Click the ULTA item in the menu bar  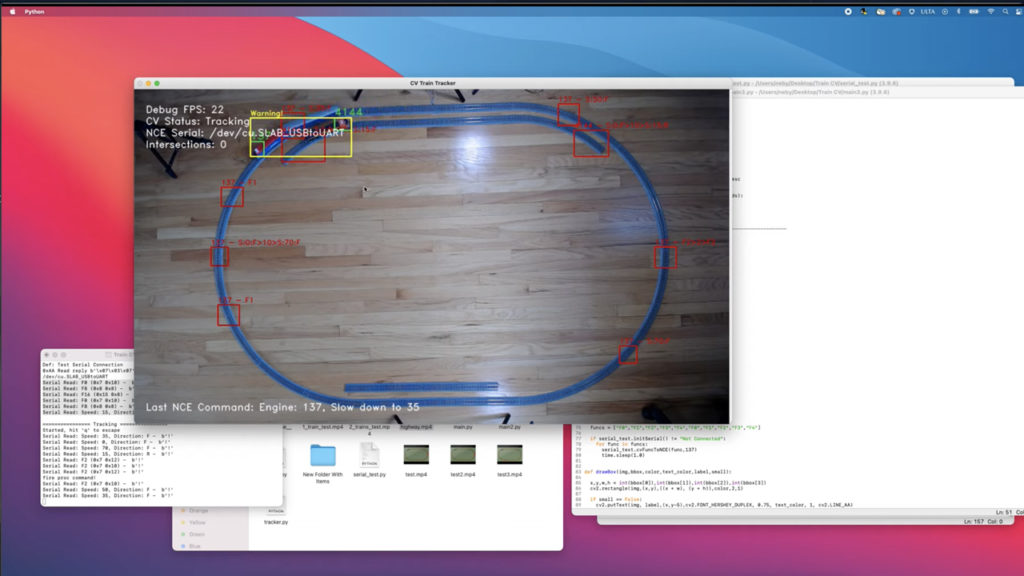click(928, 10)
